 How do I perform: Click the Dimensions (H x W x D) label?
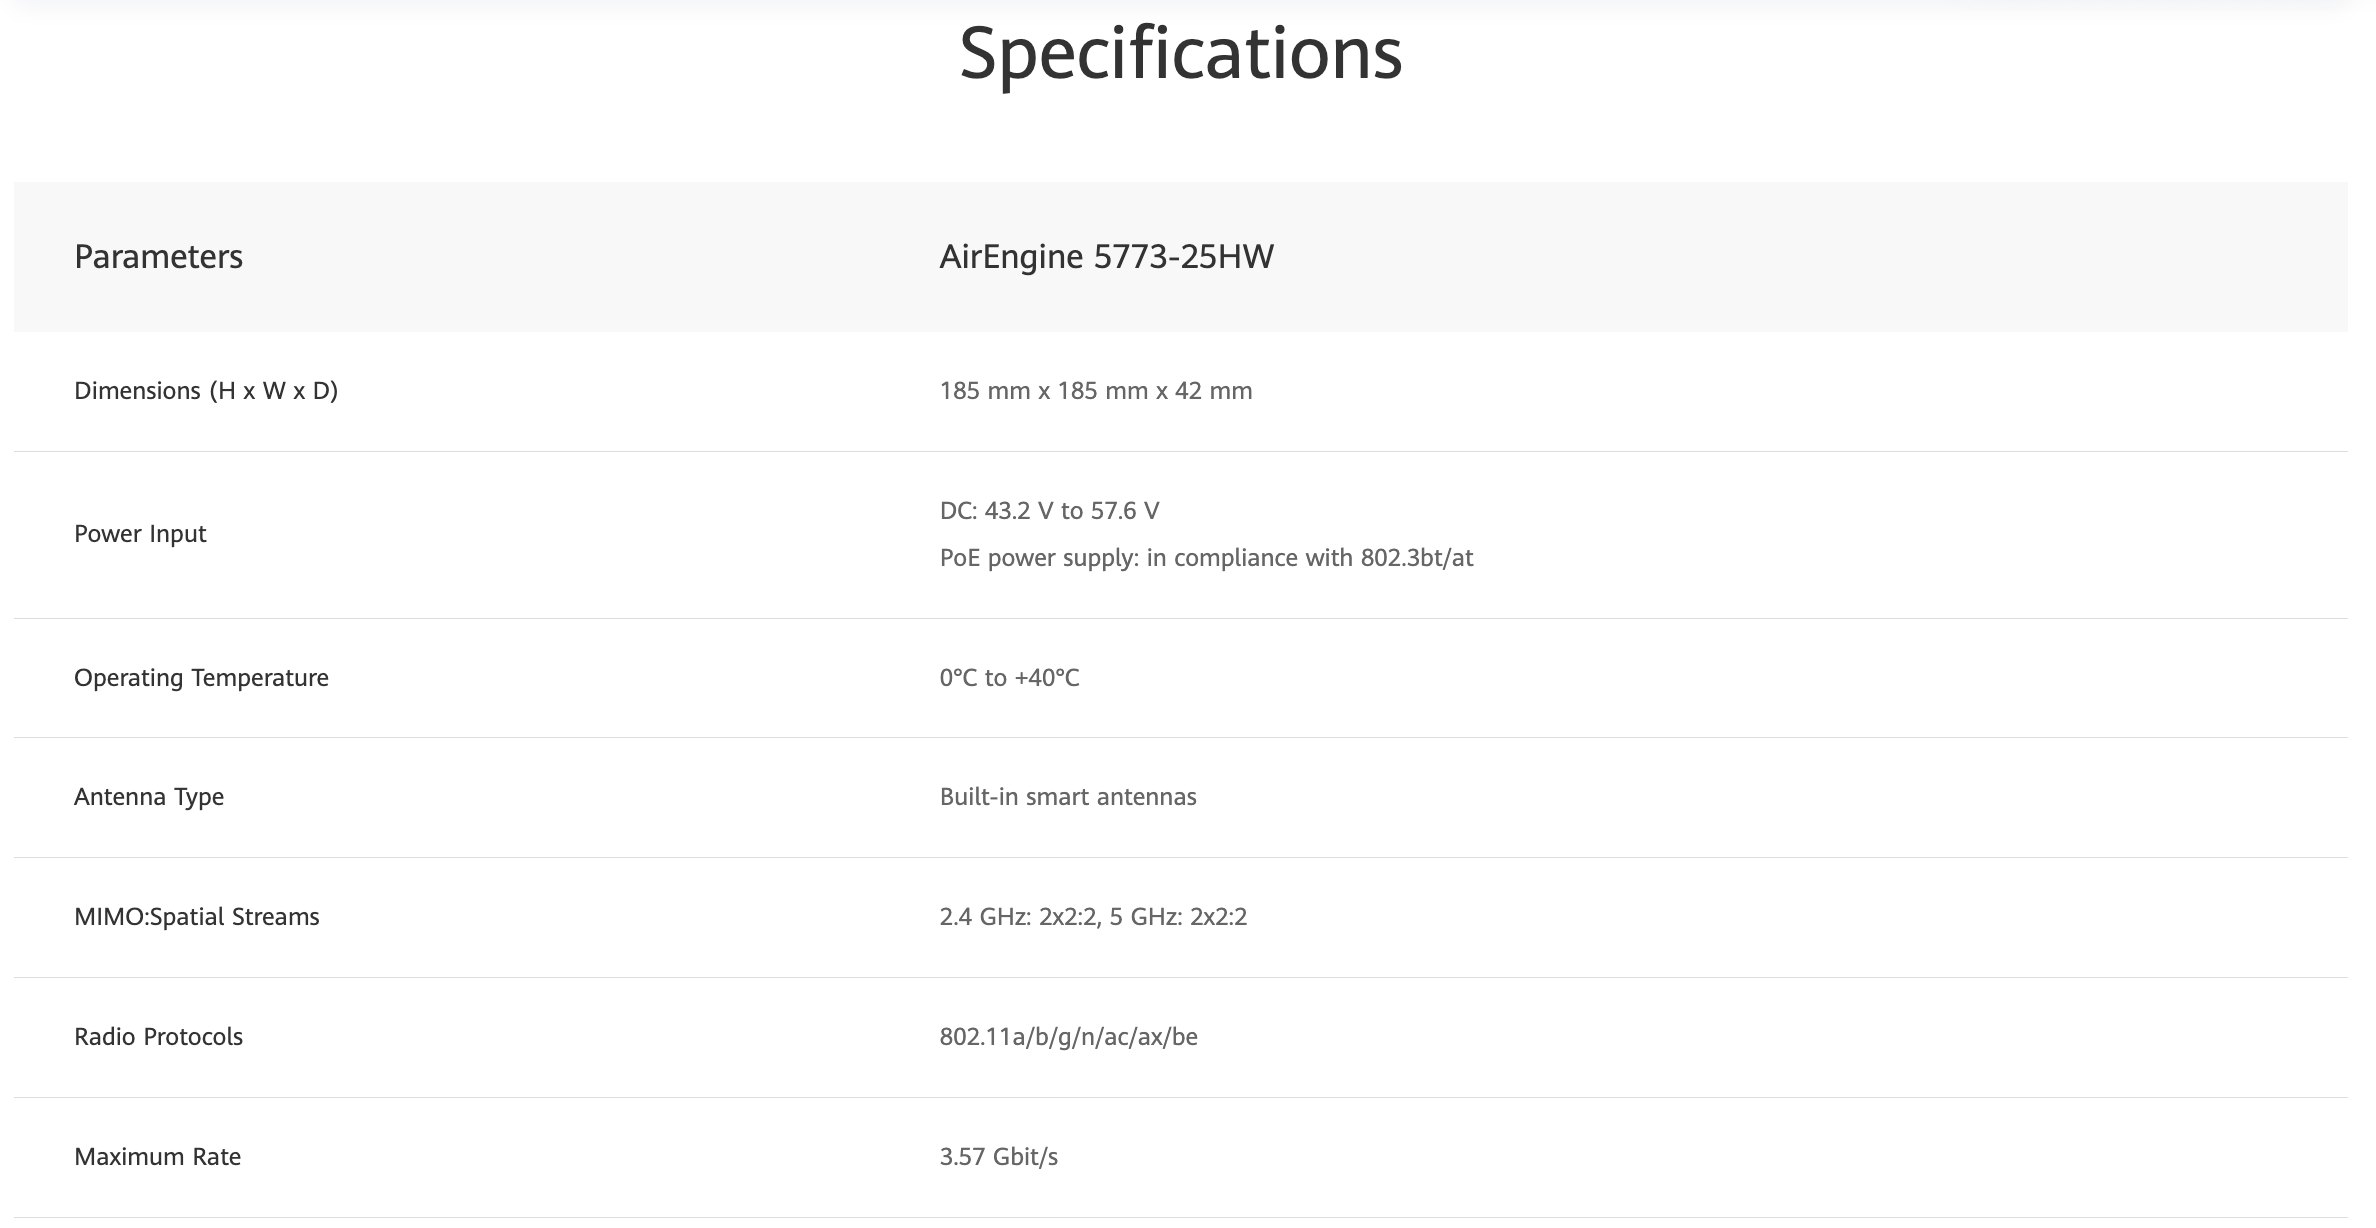click(206, 391)
